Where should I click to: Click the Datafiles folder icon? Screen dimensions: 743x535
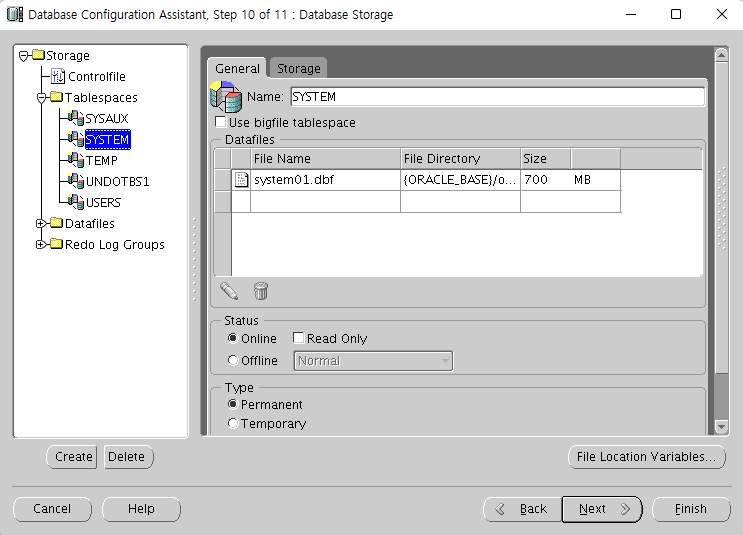(x=56, y=223)
